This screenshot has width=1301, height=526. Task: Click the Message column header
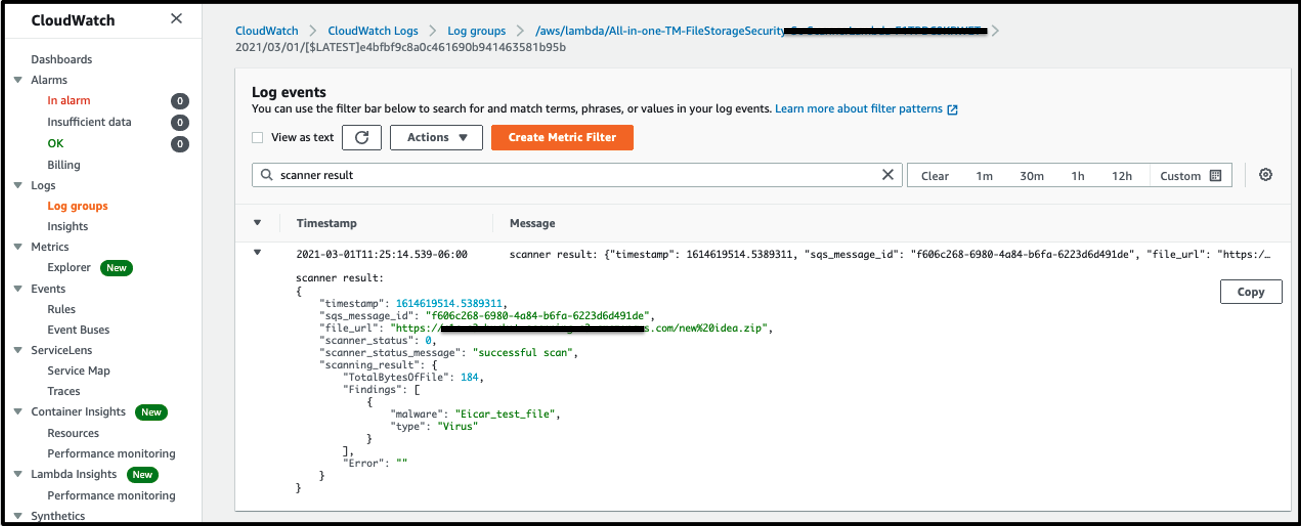pos(532,223)
